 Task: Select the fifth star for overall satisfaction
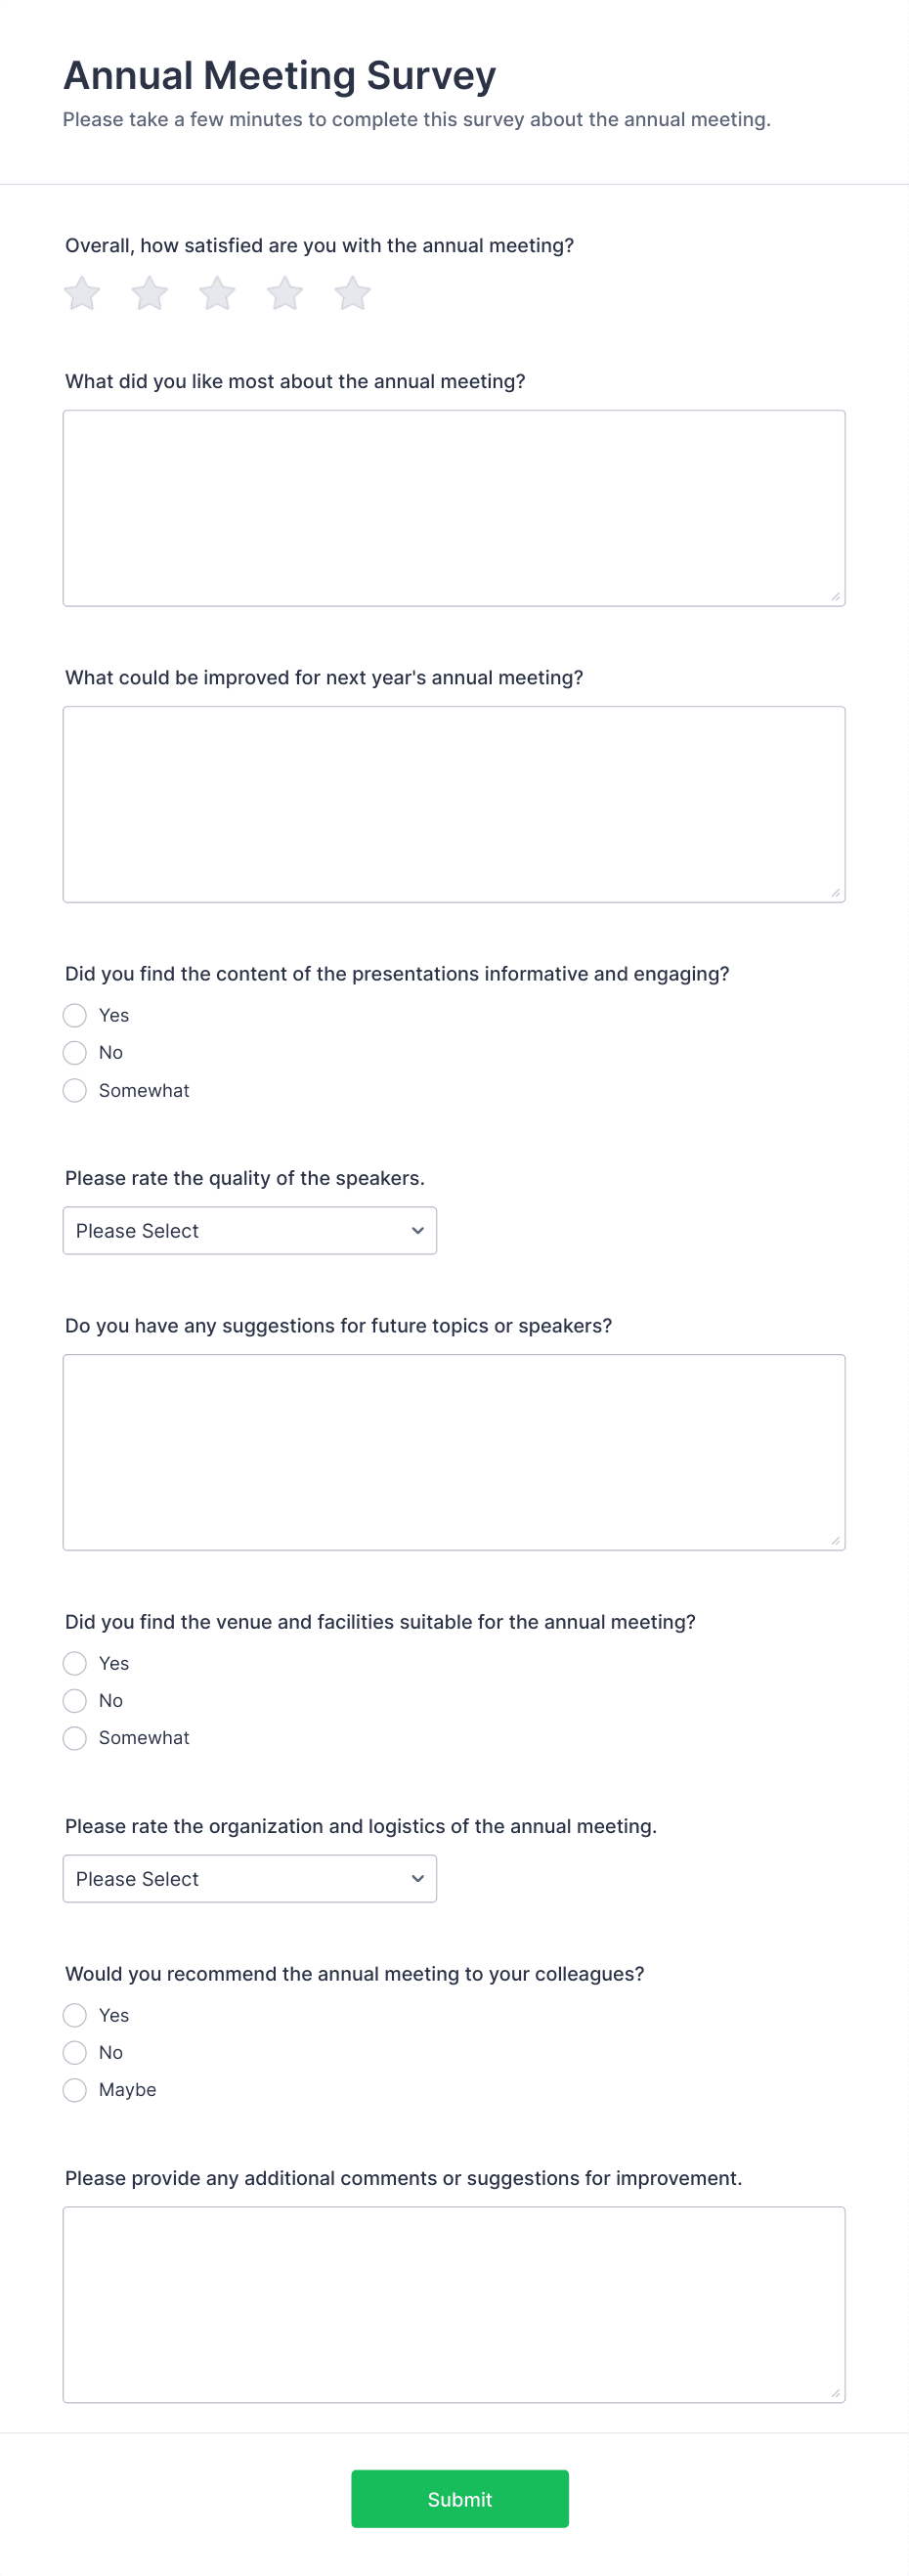pyautogui.click(x=351, y=293)
